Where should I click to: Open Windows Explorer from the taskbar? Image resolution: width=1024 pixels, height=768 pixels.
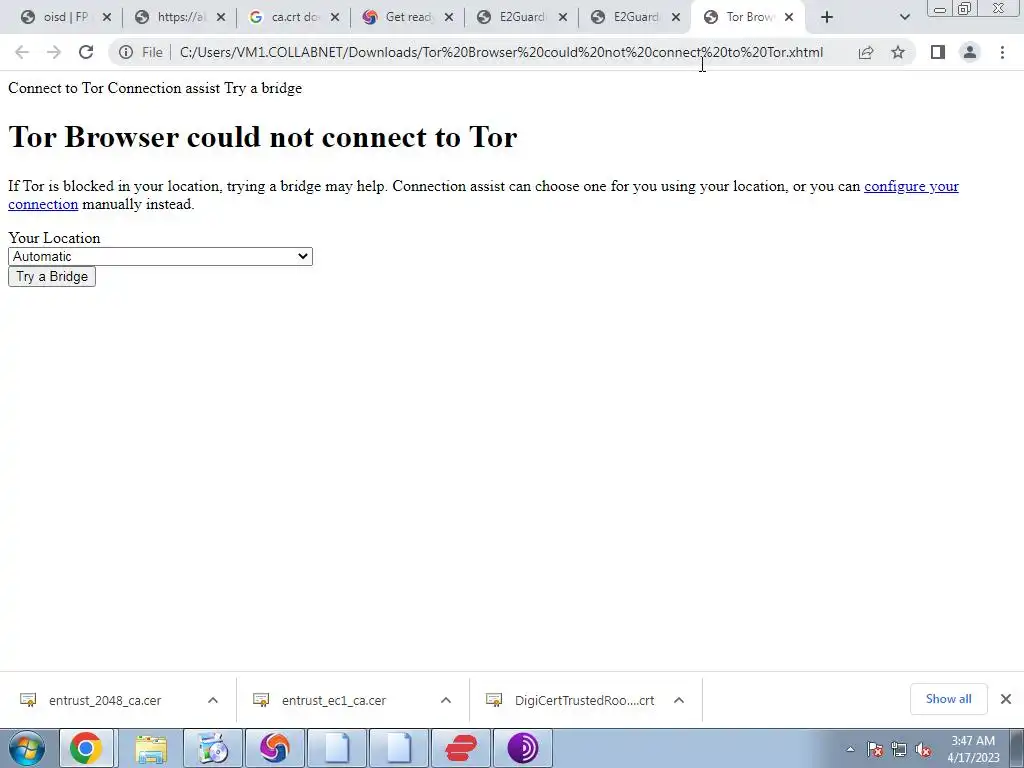(x=151, y=748)
